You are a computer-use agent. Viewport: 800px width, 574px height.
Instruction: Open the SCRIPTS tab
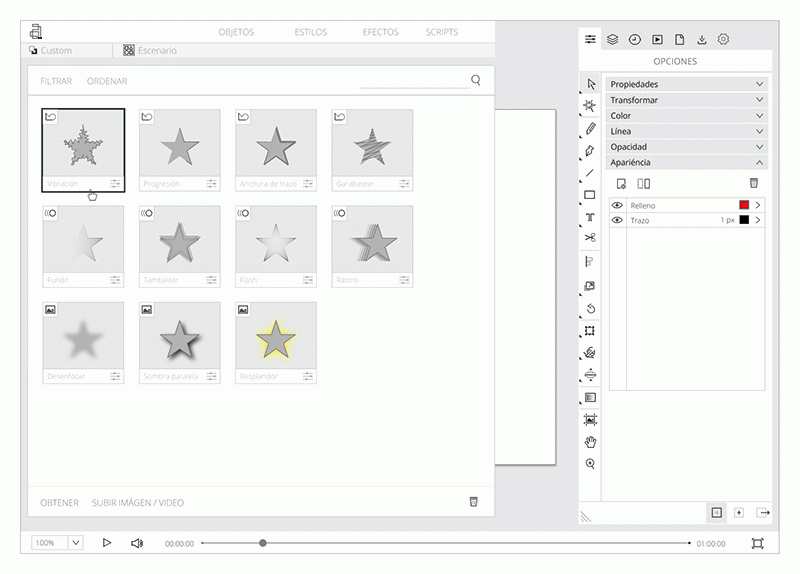click(441, 32)
